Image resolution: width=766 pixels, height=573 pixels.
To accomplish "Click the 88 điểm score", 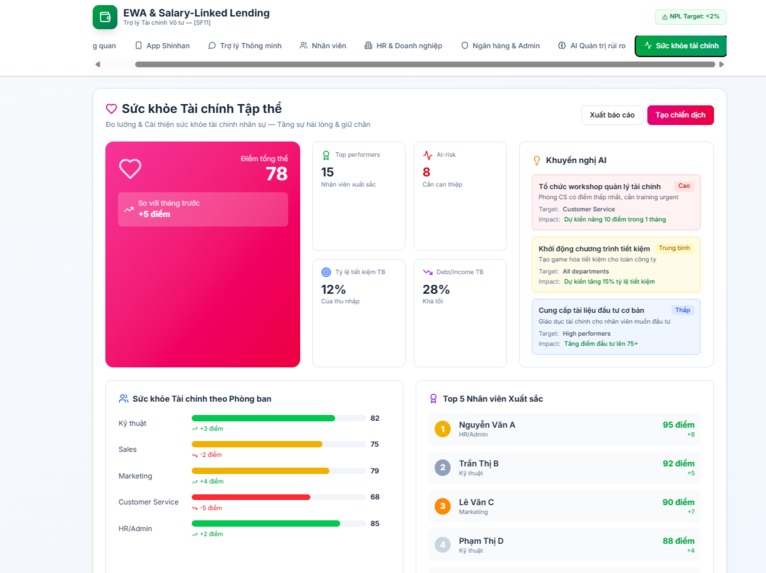I will (x=678, y=541).
